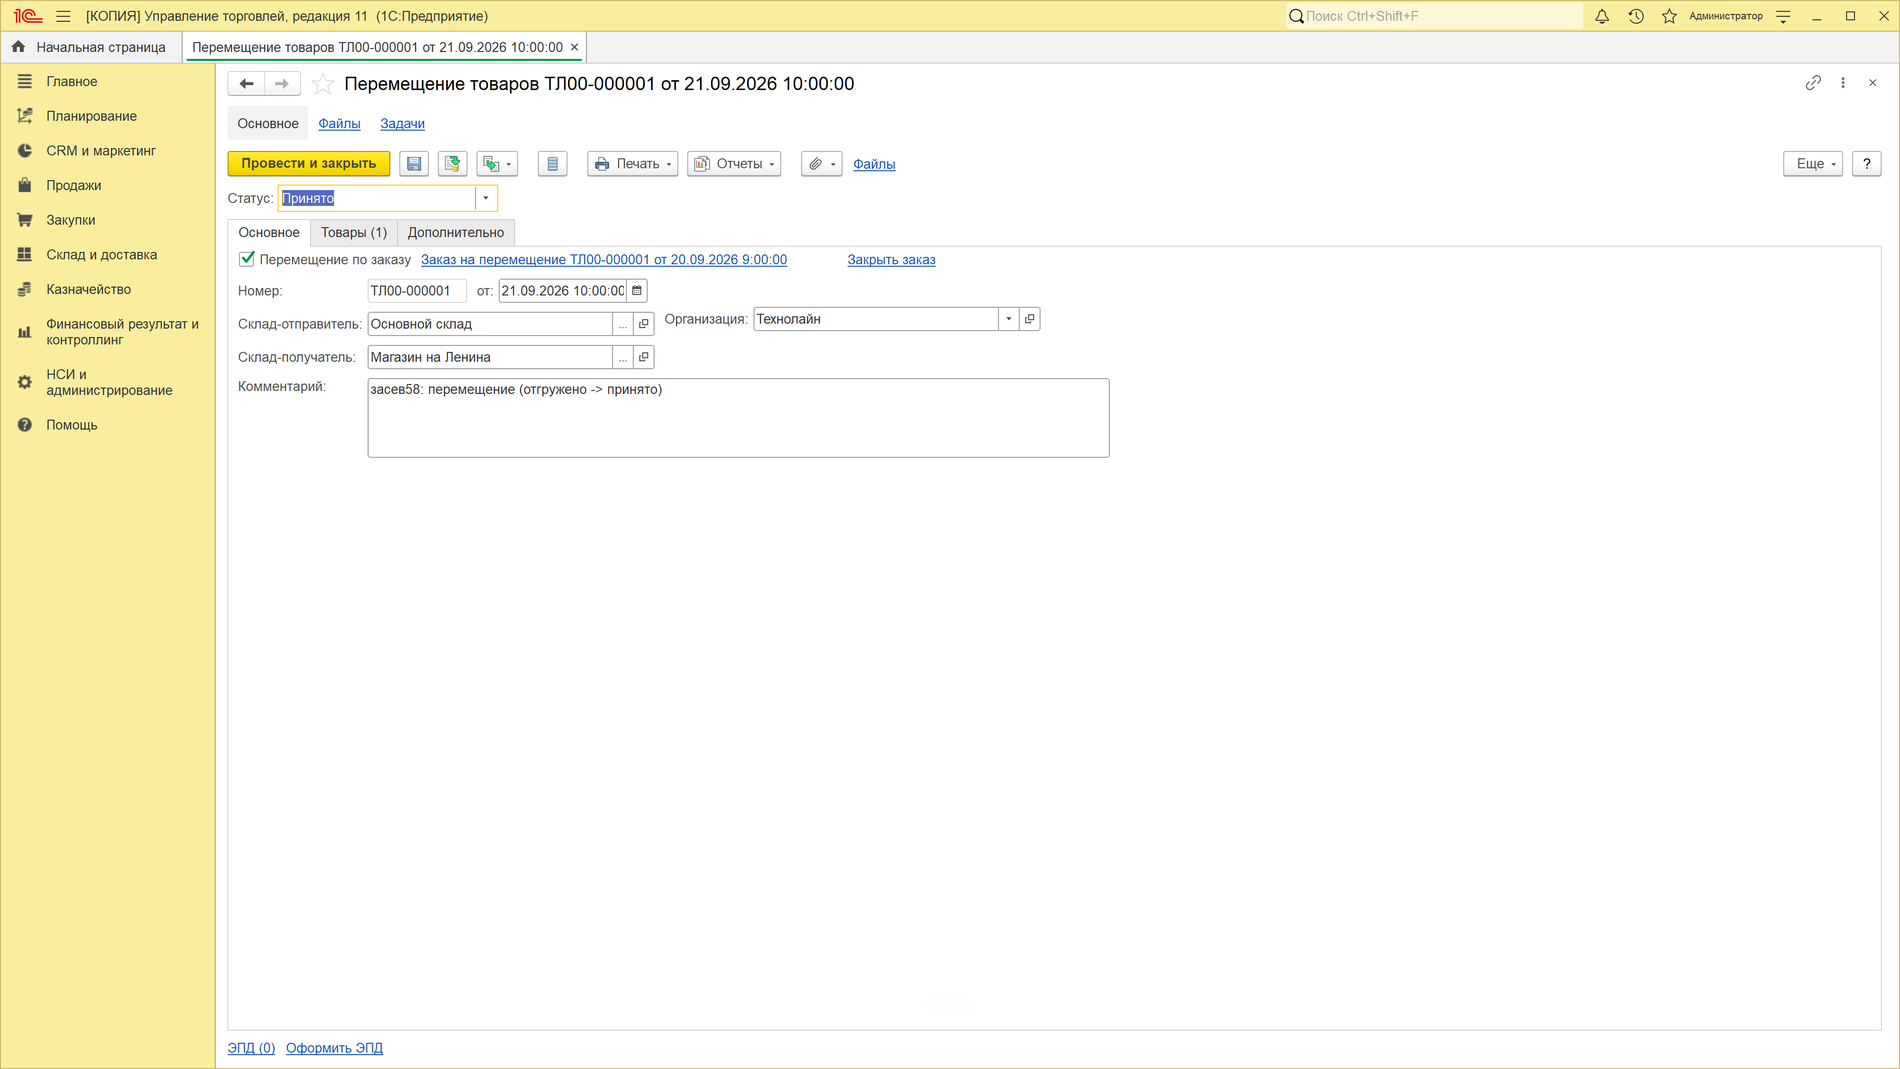Open Магазин на Ленина card icon
This screenshot has height=1069, width=1900.
644,357
